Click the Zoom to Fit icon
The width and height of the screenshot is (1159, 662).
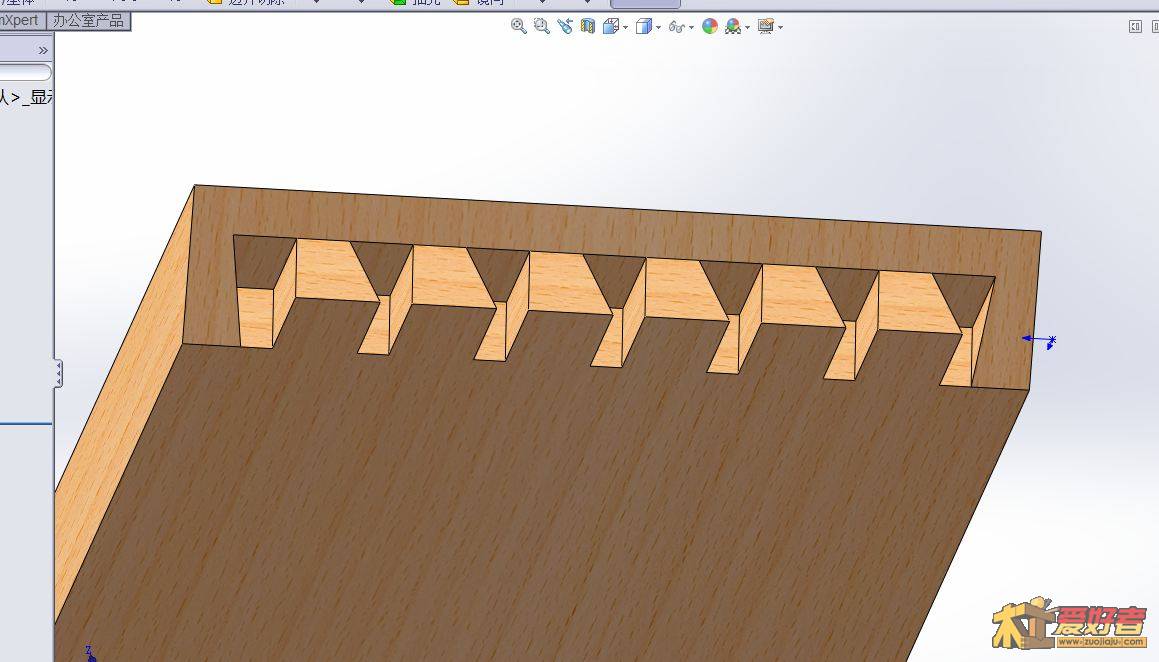[518, 27]
